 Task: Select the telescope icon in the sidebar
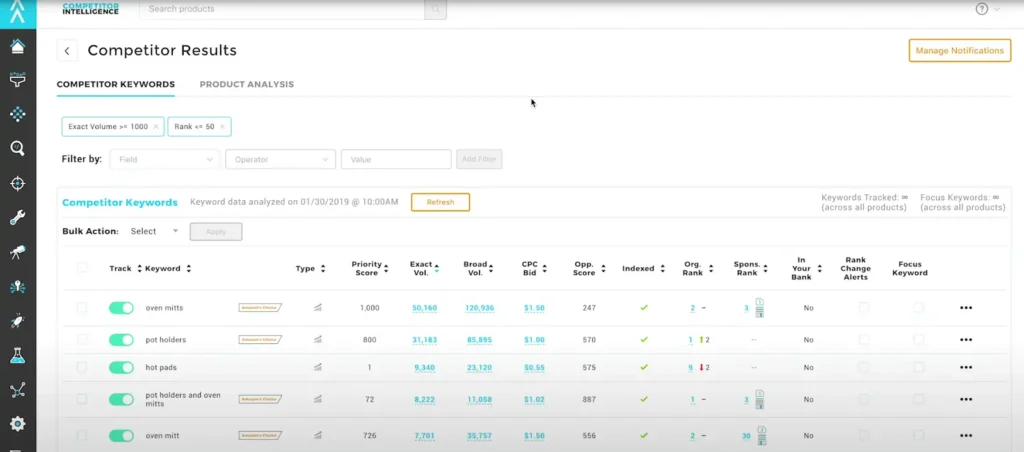pyautogui.click(x=17, y=253)
